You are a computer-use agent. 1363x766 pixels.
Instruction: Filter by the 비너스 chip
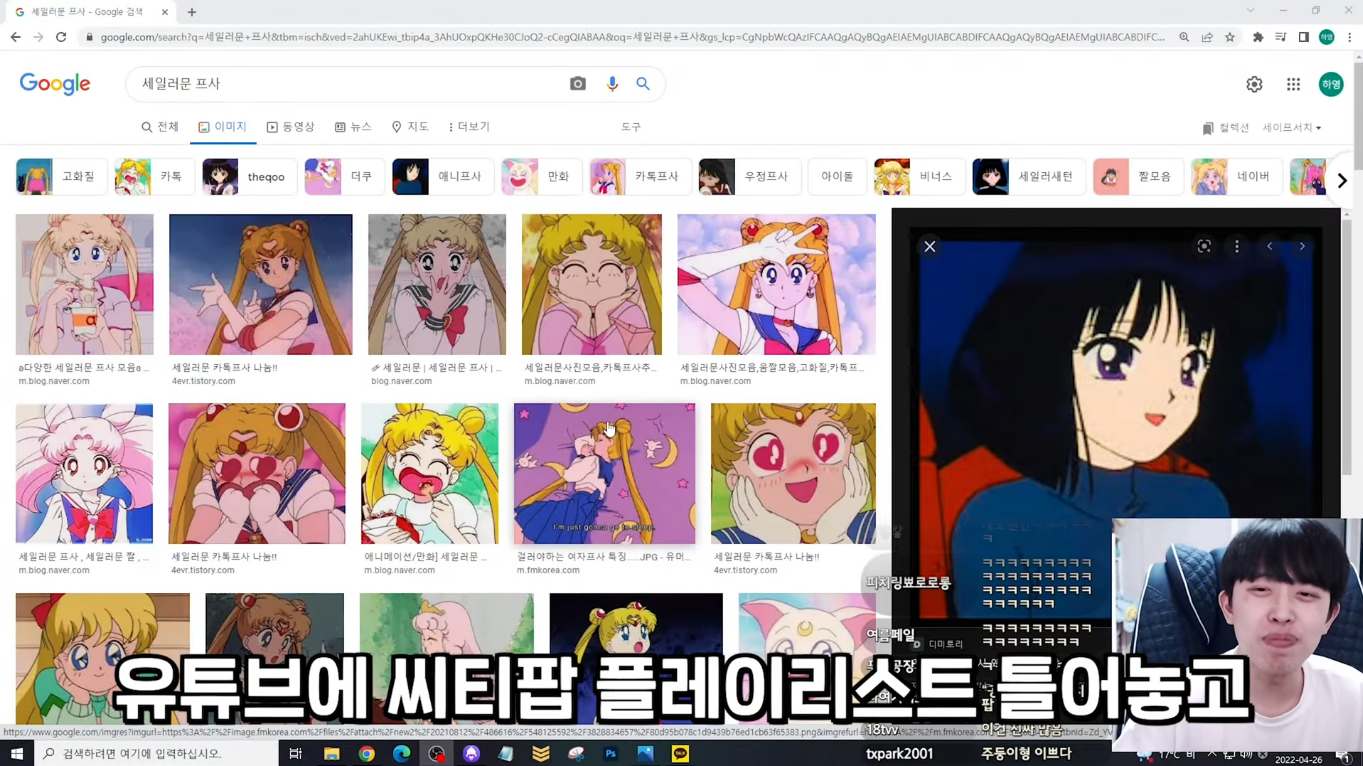click(919, 177)
